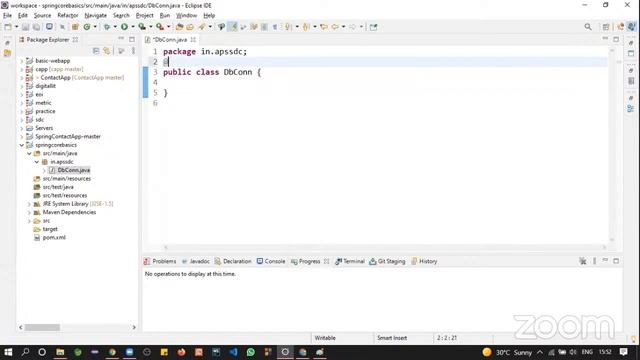Open the Project menu
The image size is (640, 360).
click(x=144, y=16)
